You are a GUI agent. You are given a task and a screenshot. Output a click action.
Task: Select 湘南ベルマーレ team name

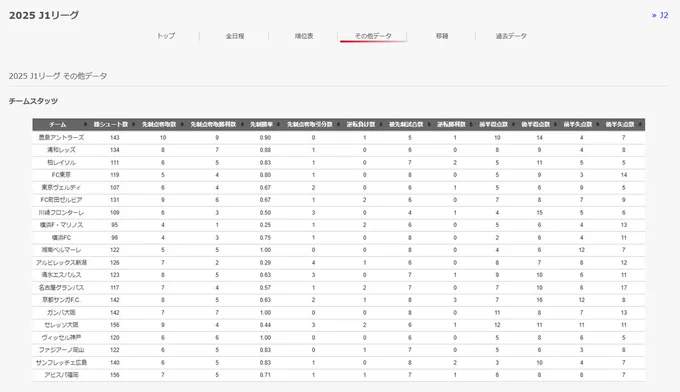pyautogui.click(x=61, y=250)
